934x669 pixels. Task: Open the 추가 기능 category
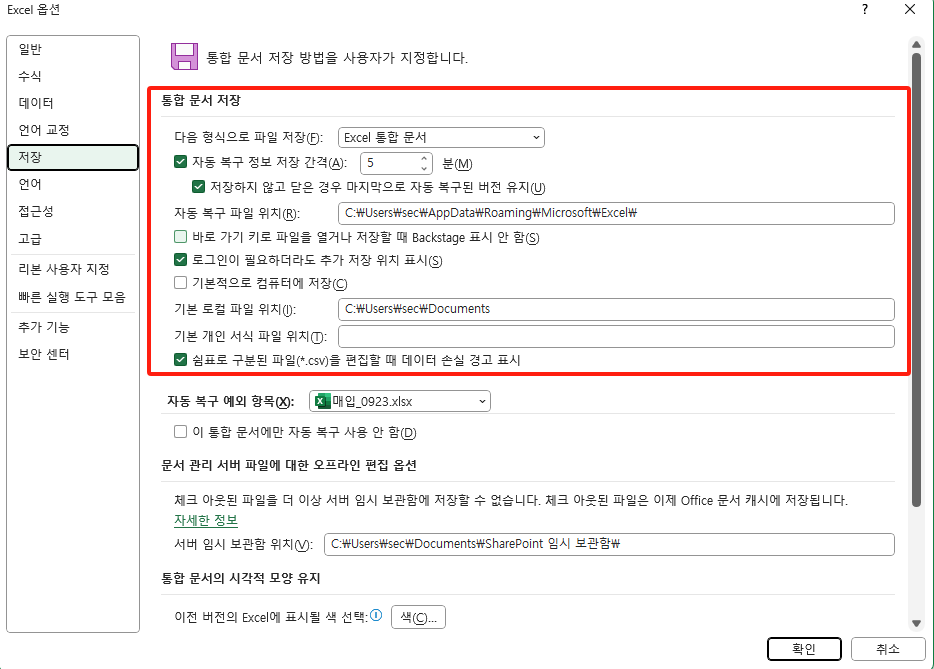(x=73, y=326)
